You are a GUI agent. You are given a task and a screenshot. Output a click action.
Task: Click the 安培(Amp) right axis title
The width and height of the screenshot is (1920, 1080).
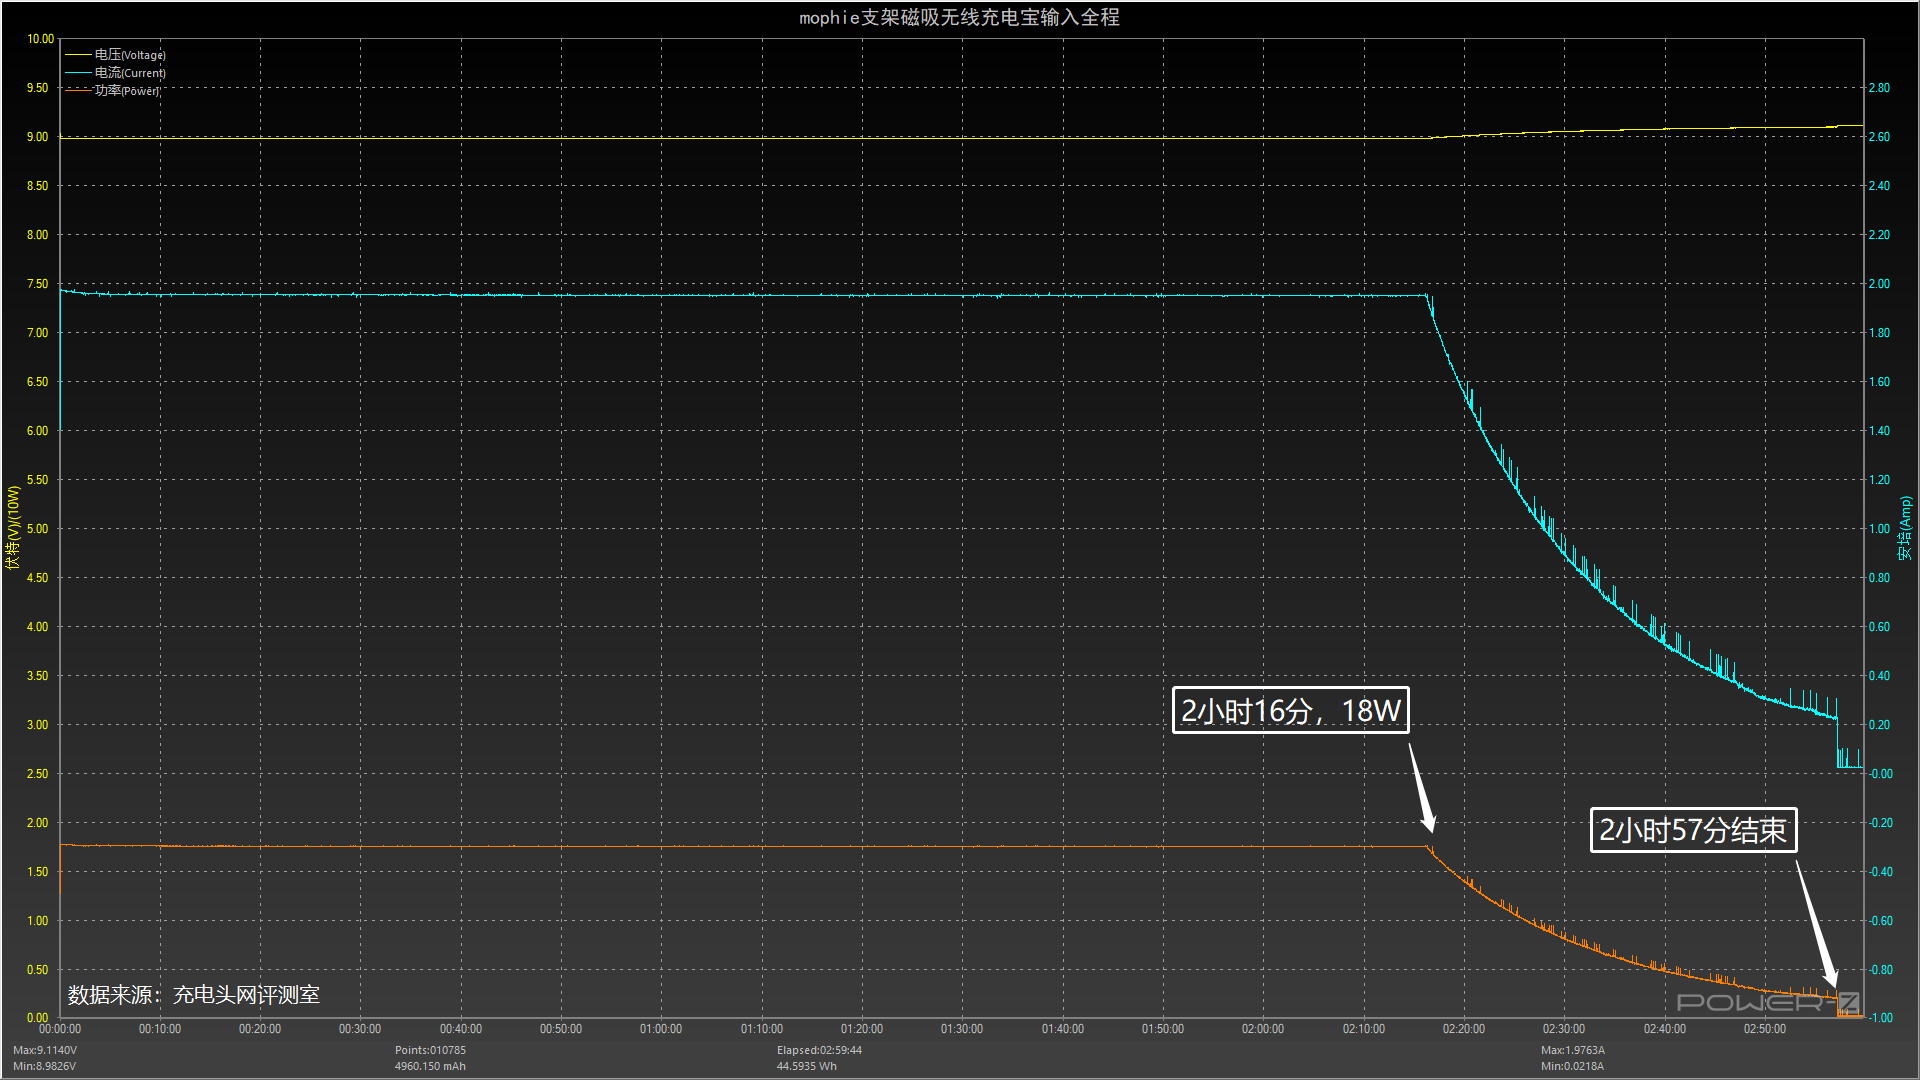1905,528
